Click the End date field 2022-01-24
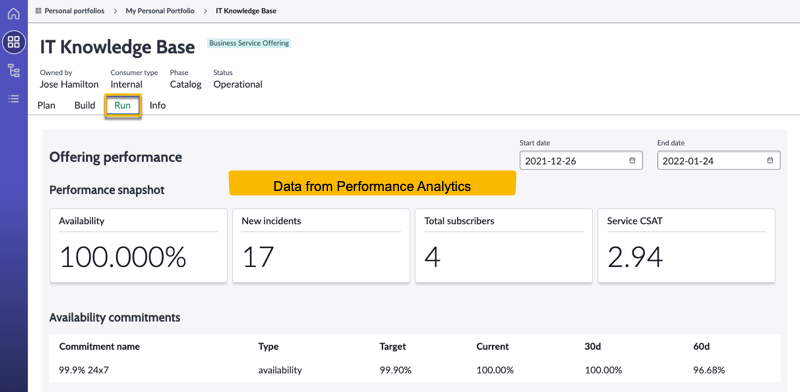 [718, 160]
